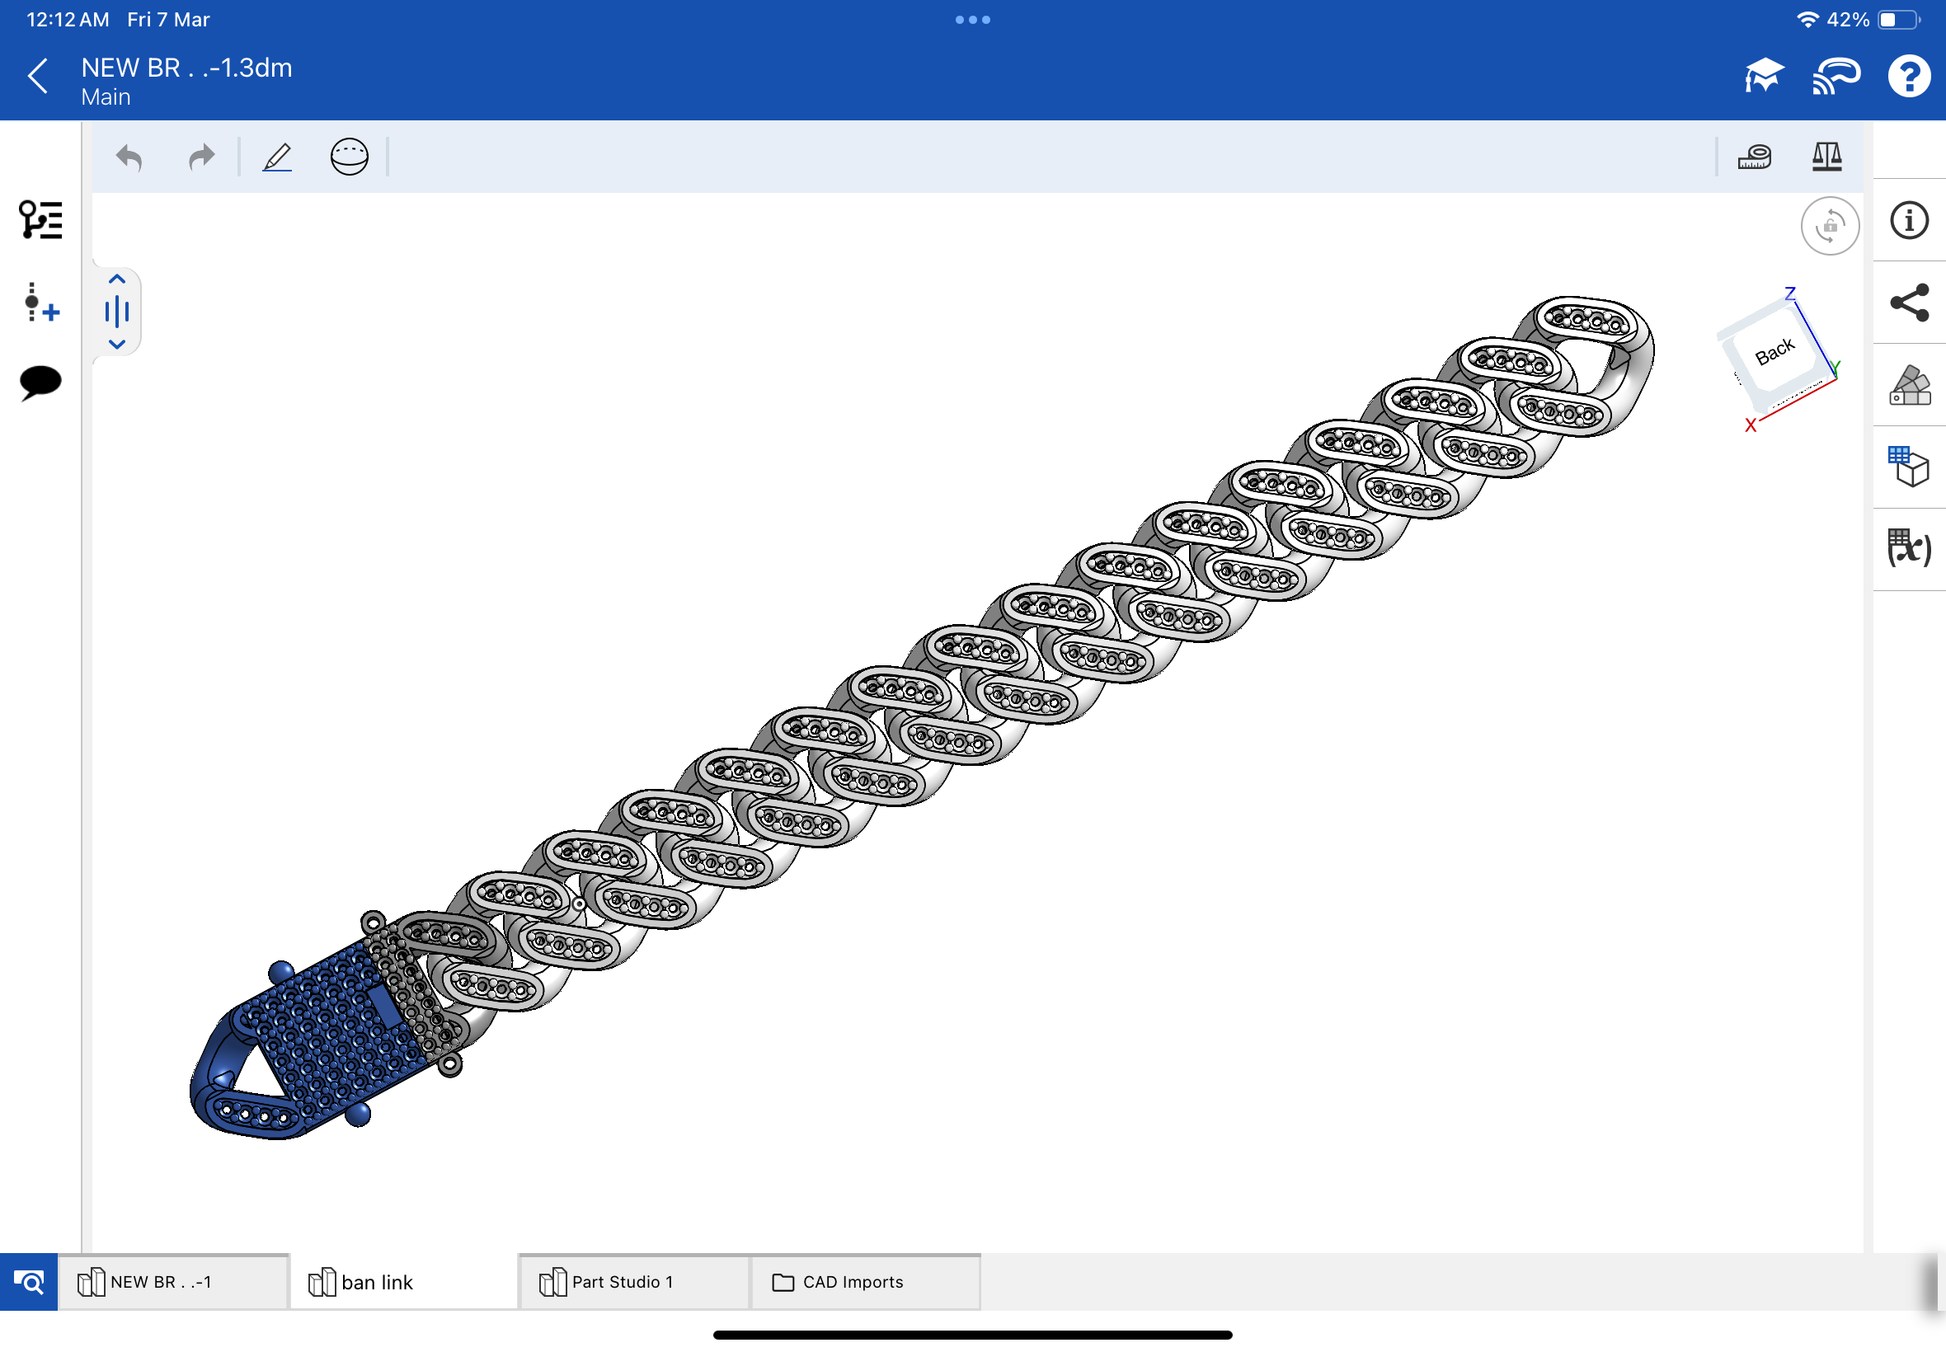
Task: Undo the last action
Action: (130, 157)
